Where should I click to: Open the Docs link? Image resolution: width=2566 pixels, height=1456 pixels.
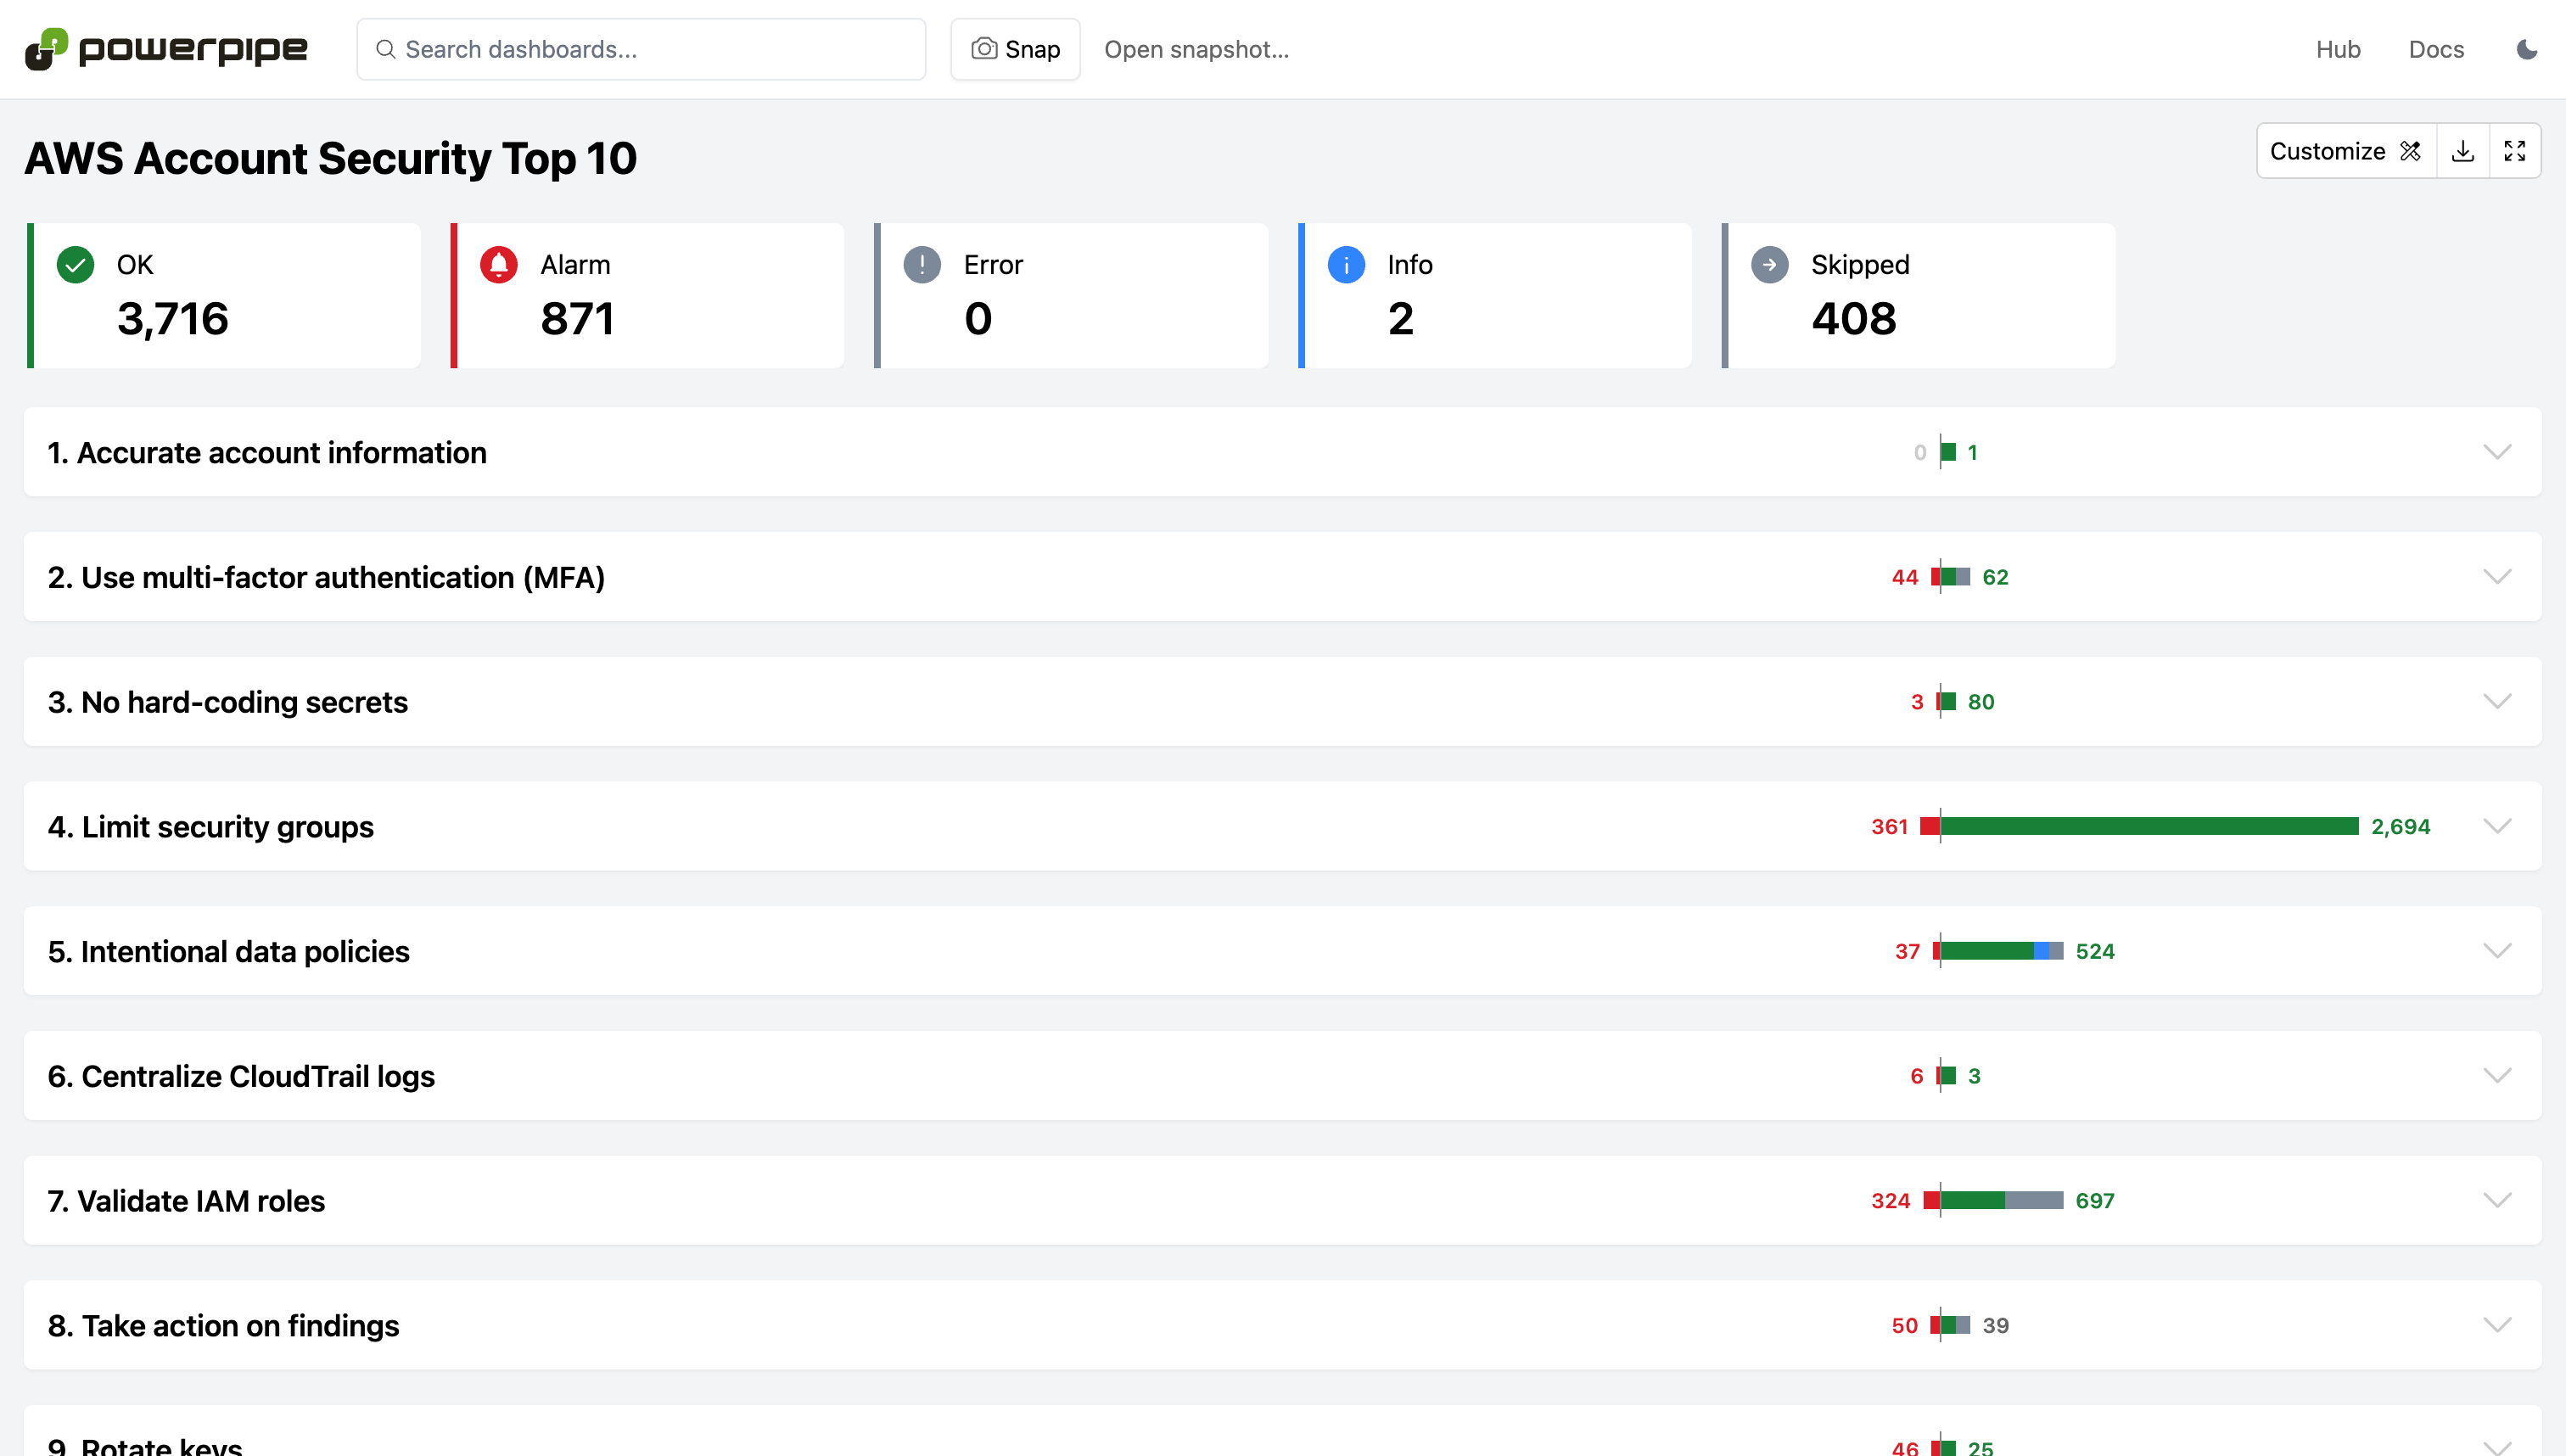pyautogui.click(x=2436, y=49)
